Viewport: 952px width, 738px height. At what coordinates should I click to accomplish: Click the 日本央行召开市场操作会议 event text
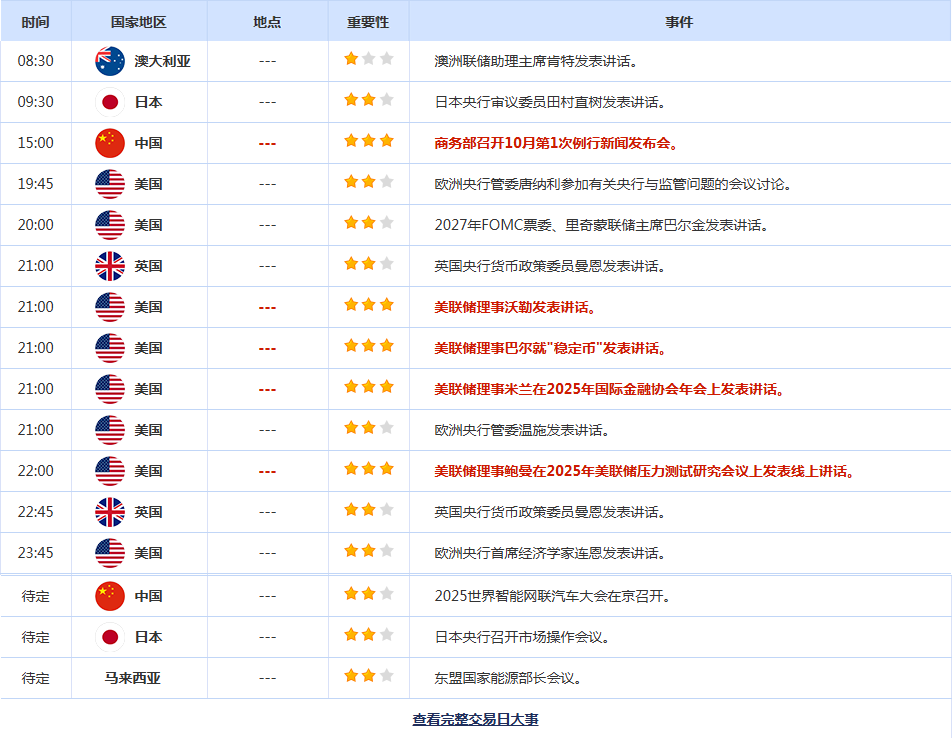(522, 637)
